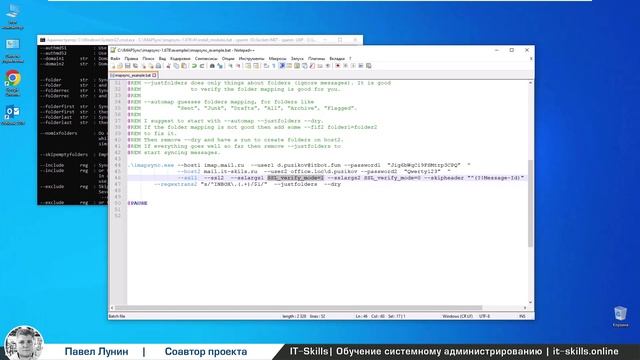Open the Поиск menu
The width and height of the screenshot is (640, 360).
point(148,59)
